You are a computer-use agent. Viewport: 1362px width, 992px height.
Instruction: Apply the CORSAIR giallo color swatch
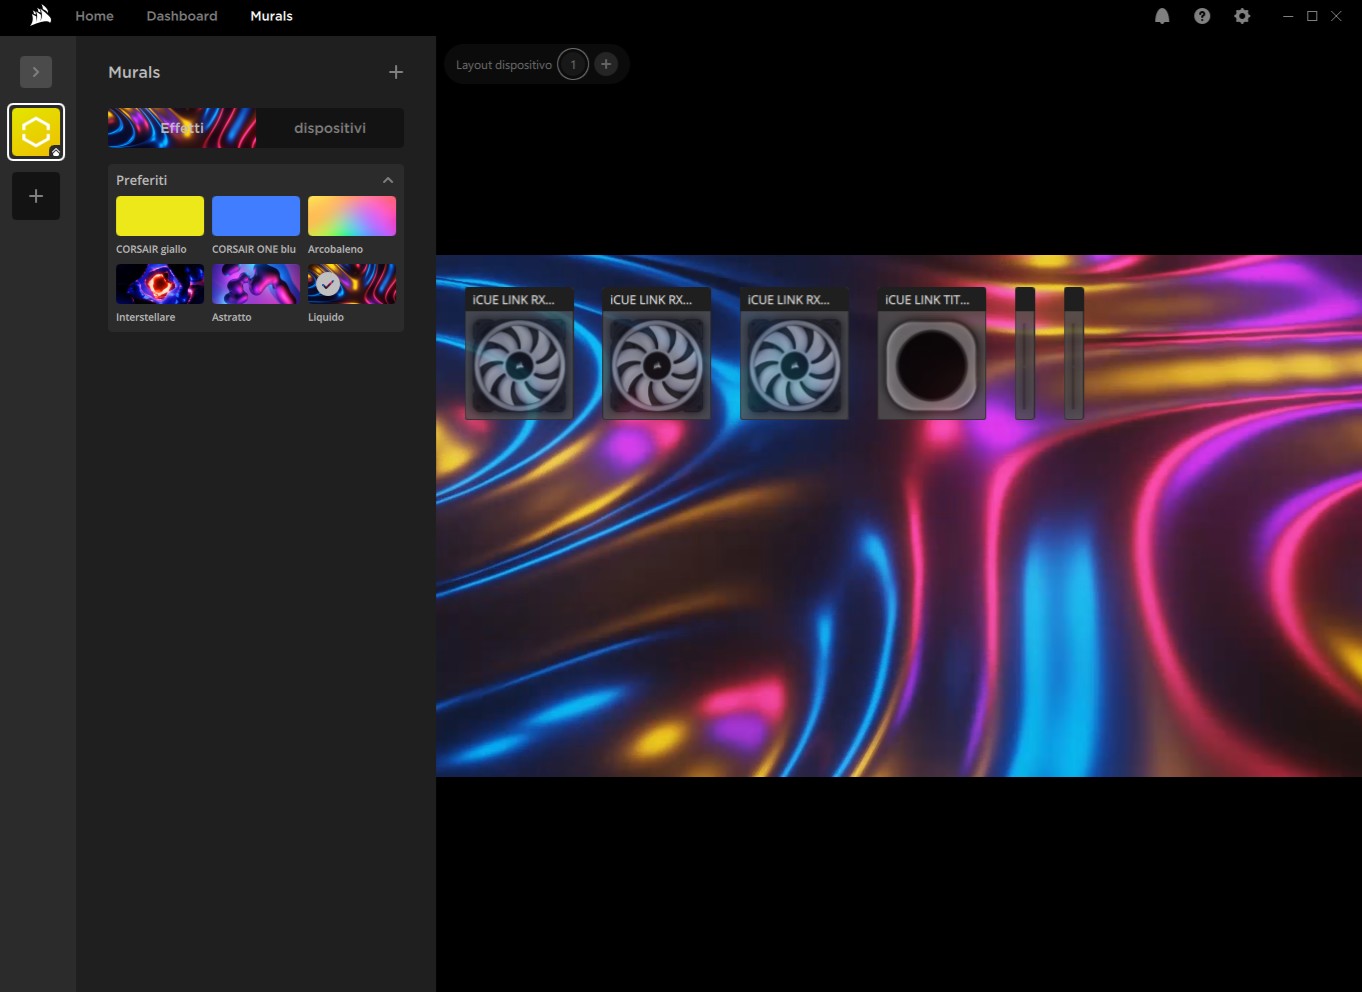coord(160,216)
